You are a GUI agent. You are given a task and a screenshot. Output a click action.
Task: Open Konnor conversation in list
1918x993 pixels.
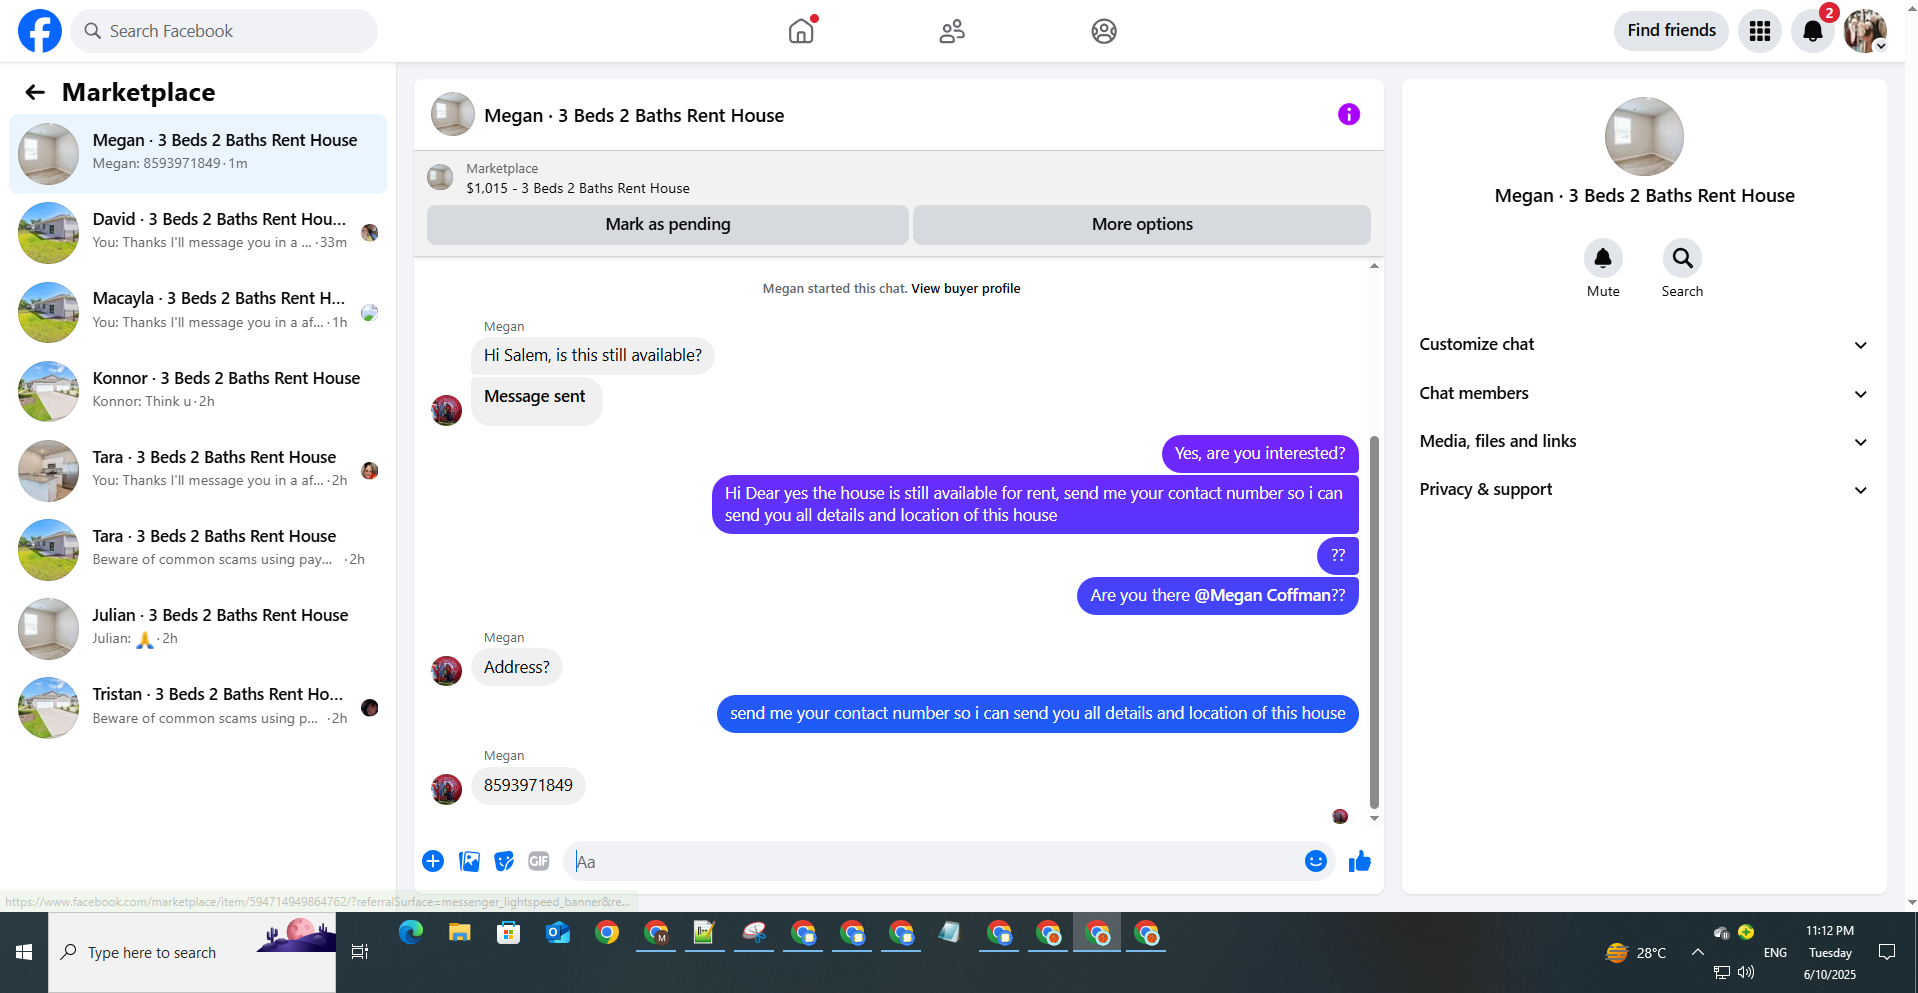(198, 391)
